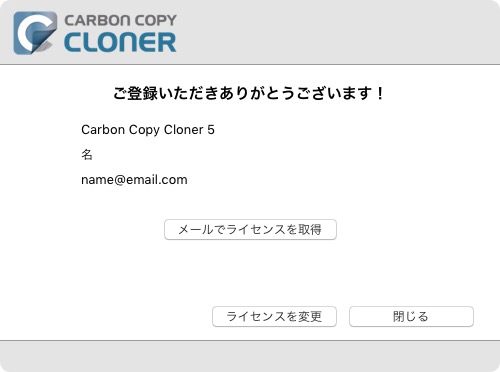500x372 pixels.
Task: Select the Carbon Copy Cloner 5 product label
Action: pyautogui.click(x=148, y=130)
